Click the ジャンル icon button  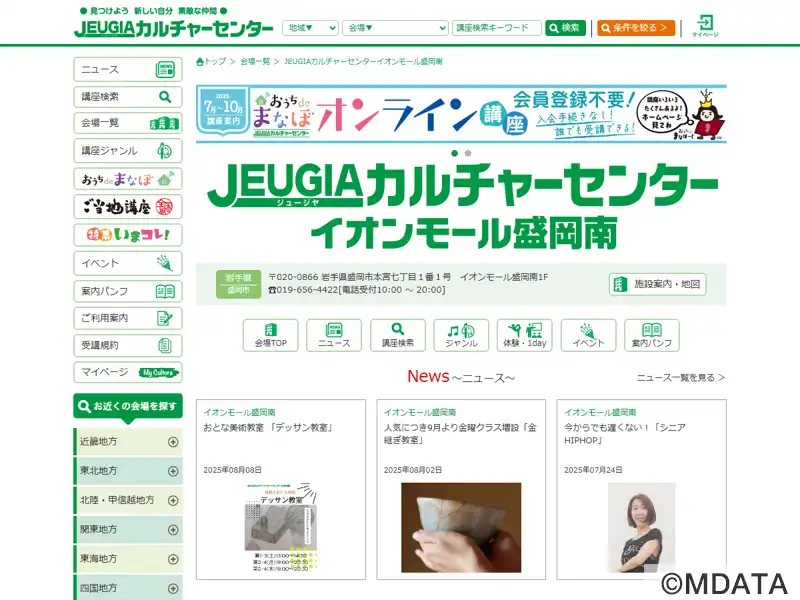point(461,335)
